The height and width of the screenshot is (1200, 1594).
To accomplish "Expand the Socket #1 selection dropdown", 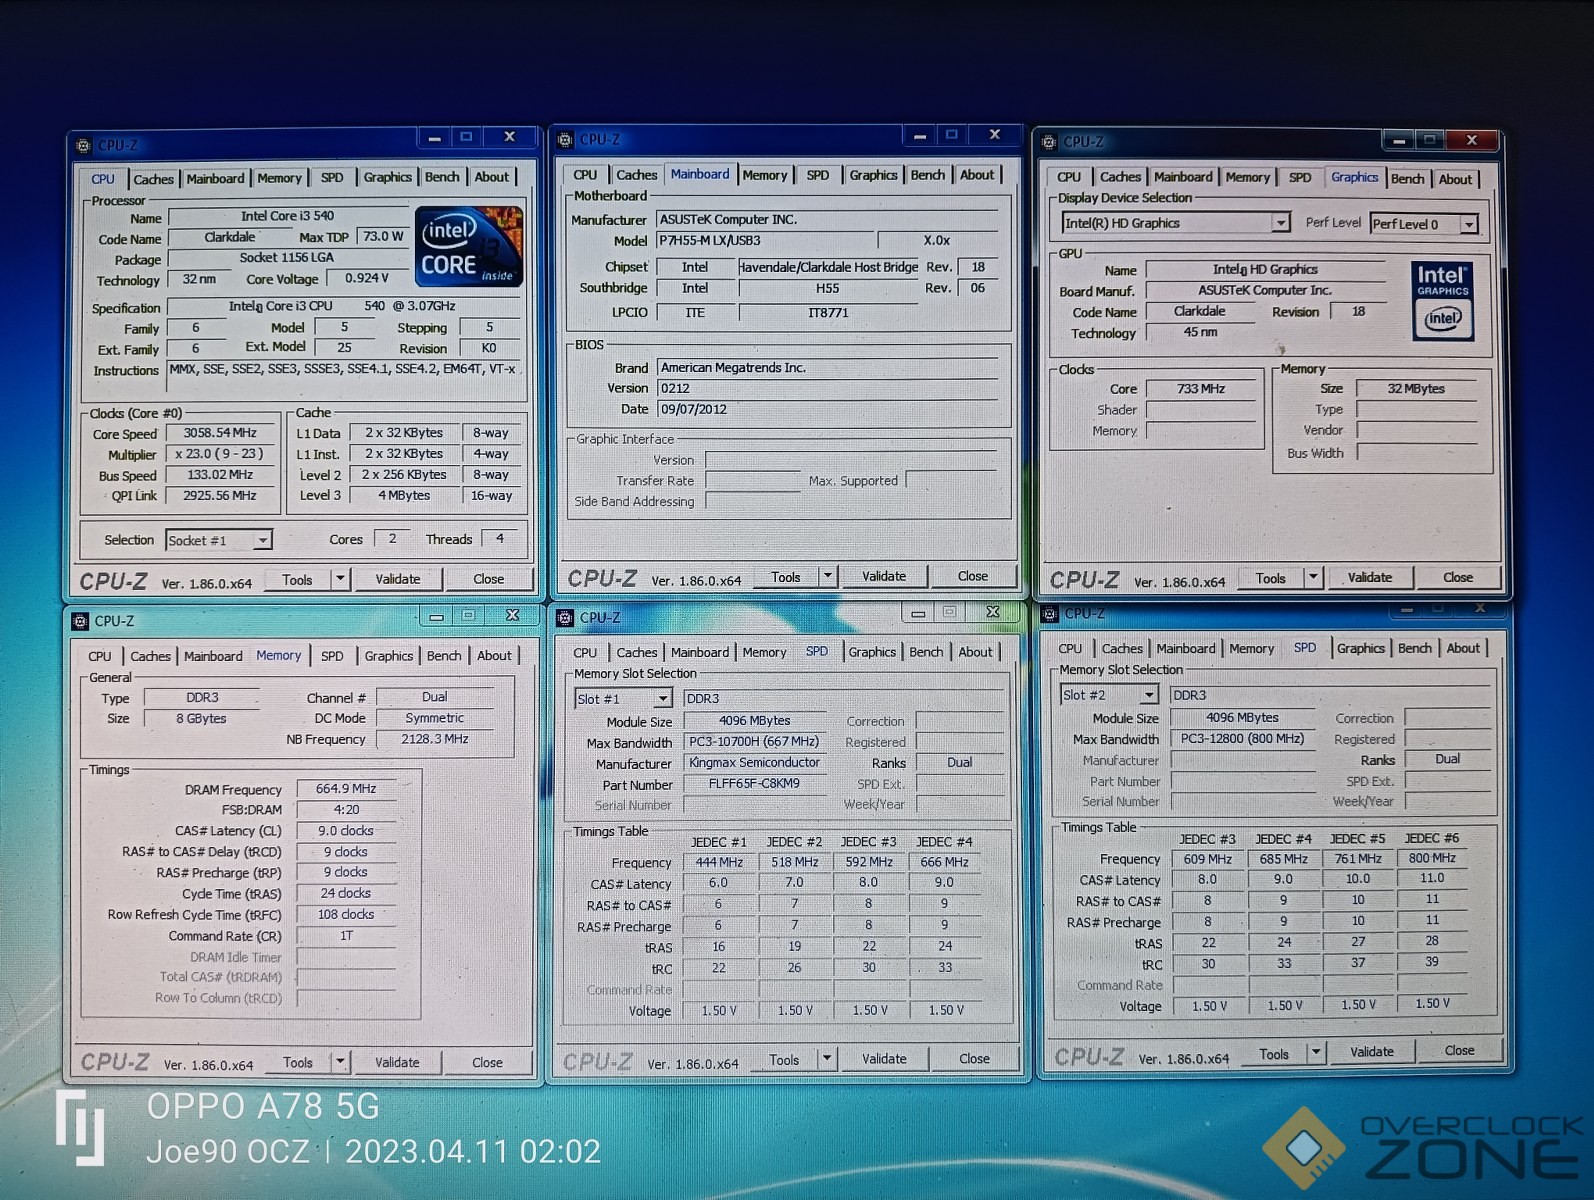I will pos(262,540).
